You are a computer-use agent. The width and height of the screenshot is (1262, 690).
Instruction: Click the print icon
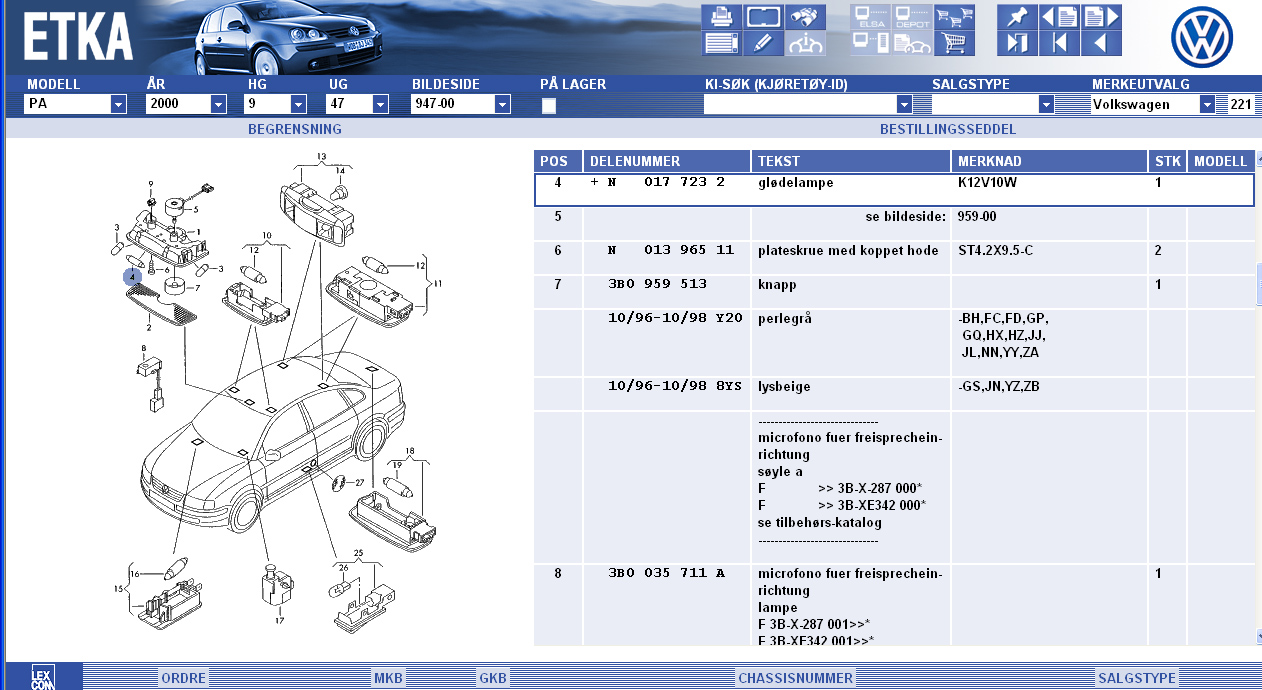(x=721, y=17)
